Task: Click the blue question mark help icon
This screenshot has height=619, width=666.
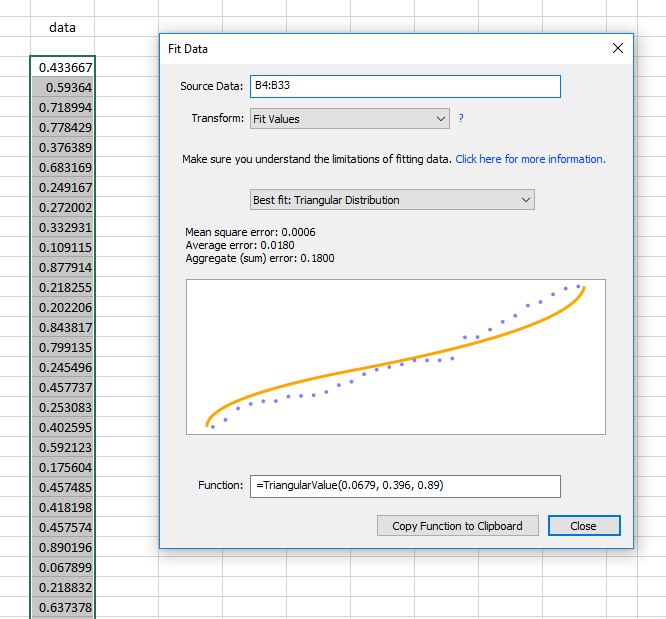Action: tap(461, 118)
